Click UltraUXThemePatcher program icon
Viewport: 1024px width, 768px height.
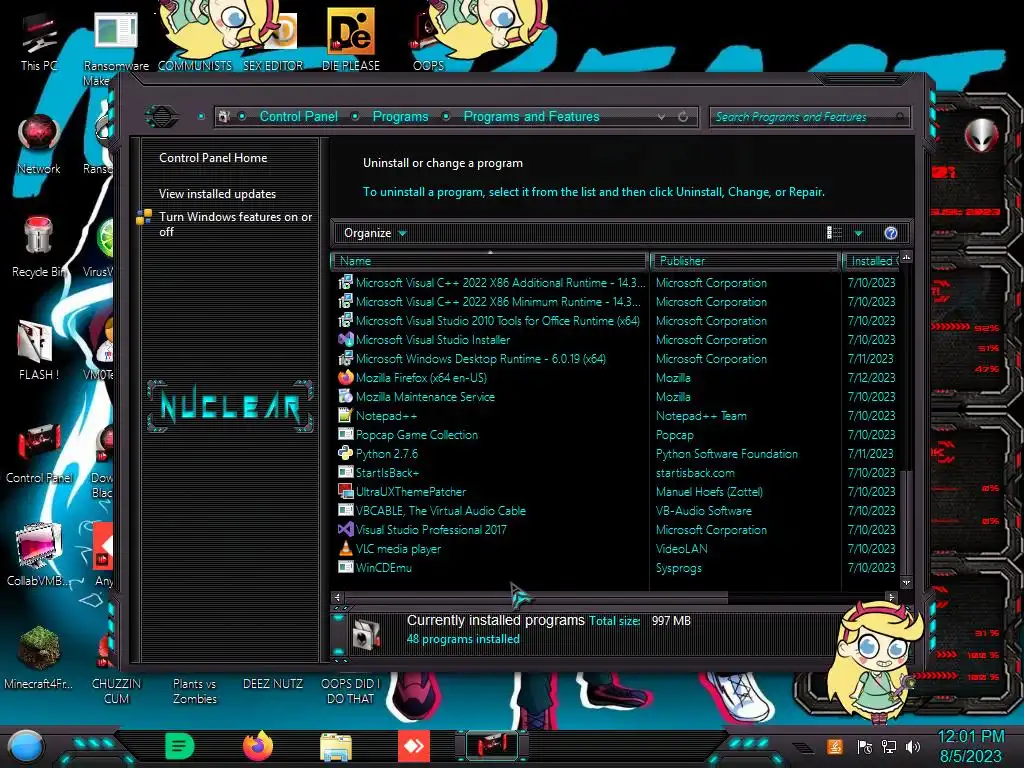pos(345,491)
